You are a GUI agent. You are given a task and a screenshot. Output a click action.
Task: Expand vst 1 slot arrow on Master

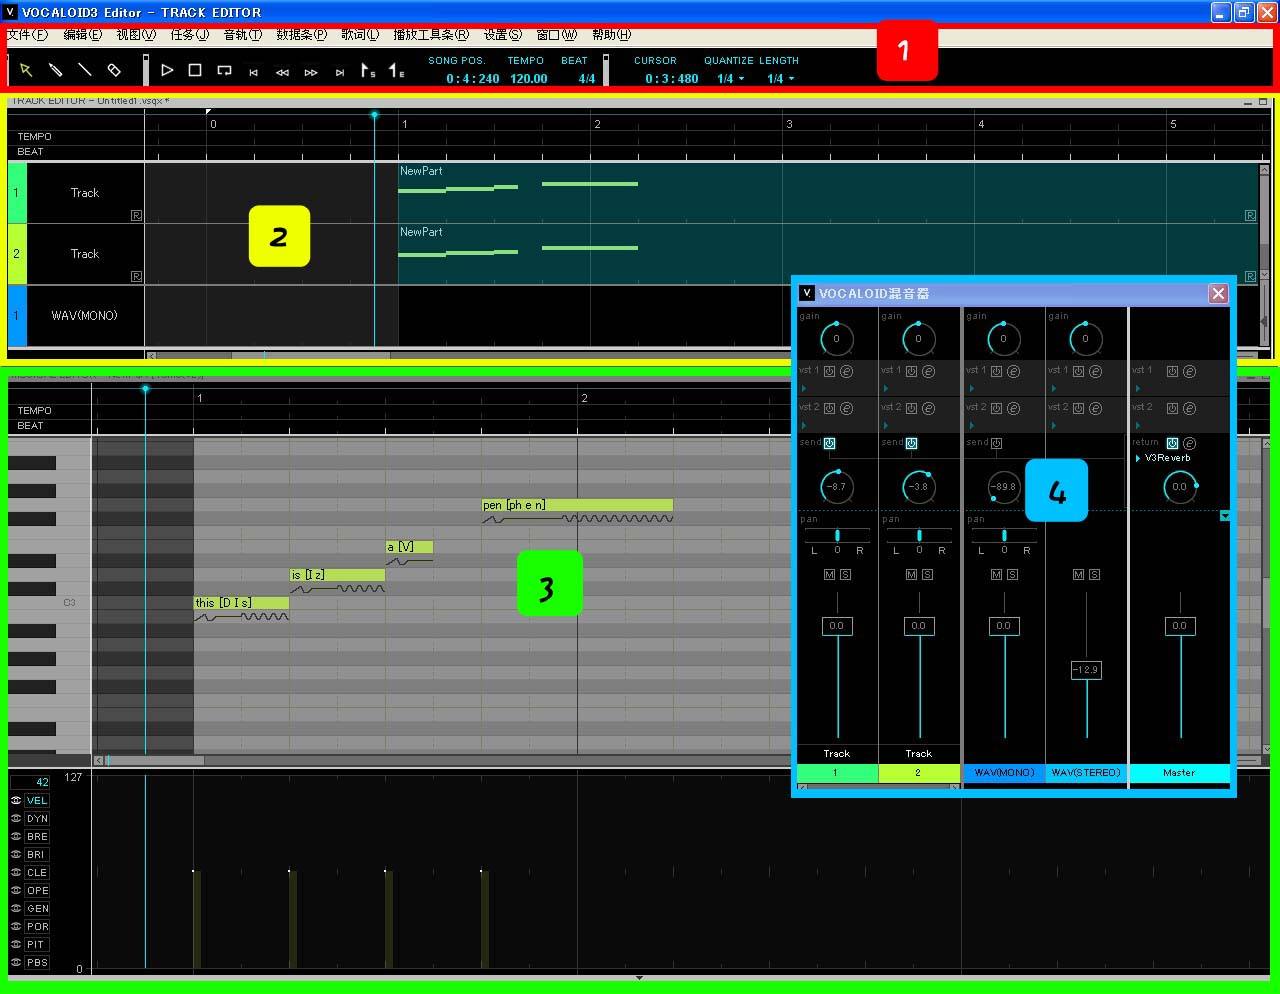coord(1137,388)
